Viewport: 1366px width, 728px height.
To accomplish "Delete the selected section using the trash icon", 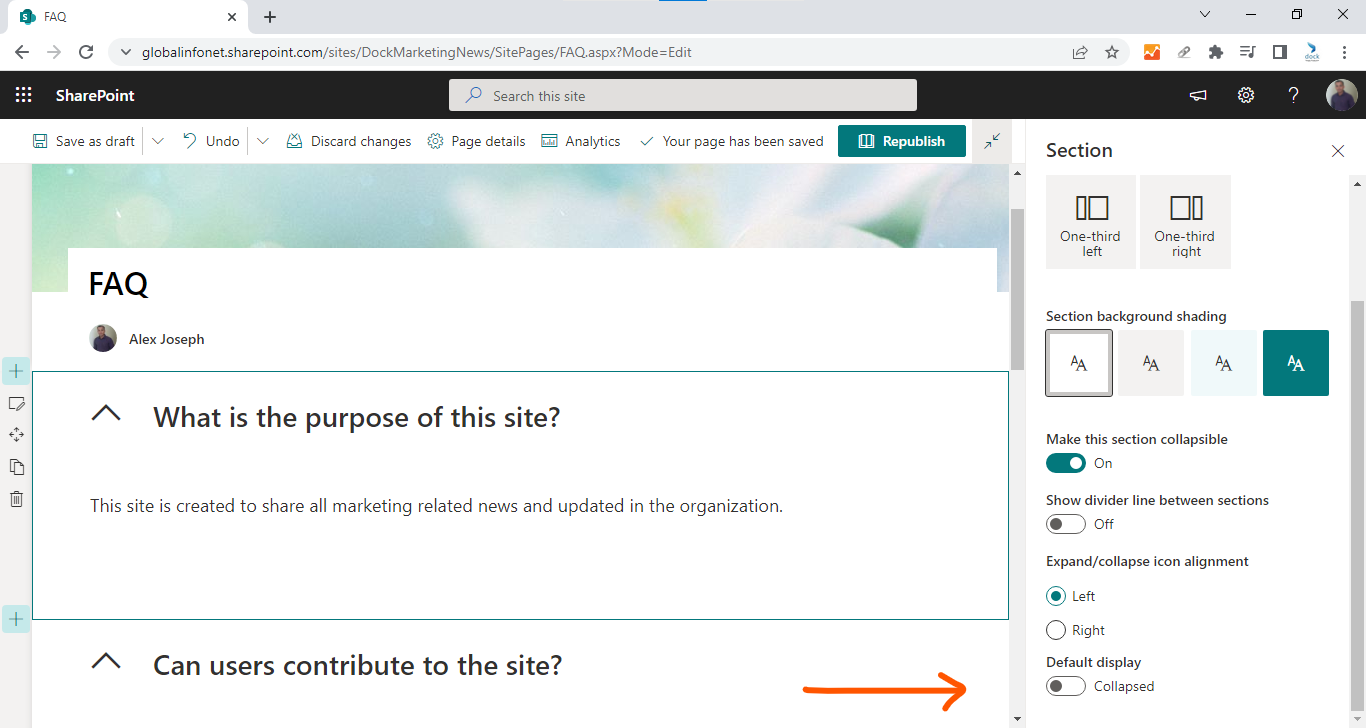I will point(16,498).
